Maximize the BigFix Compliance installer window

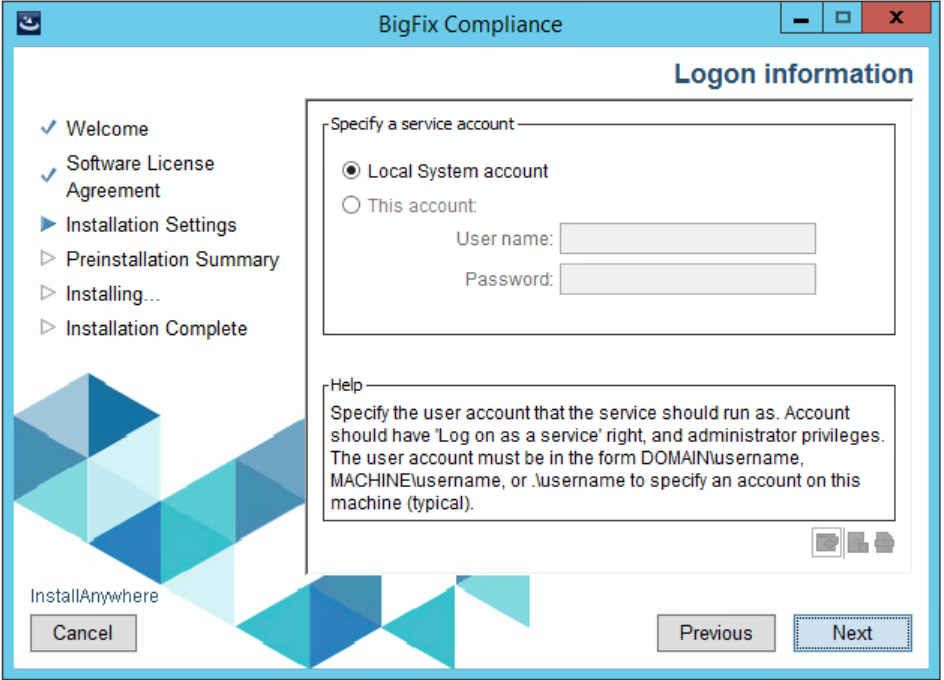843,20
